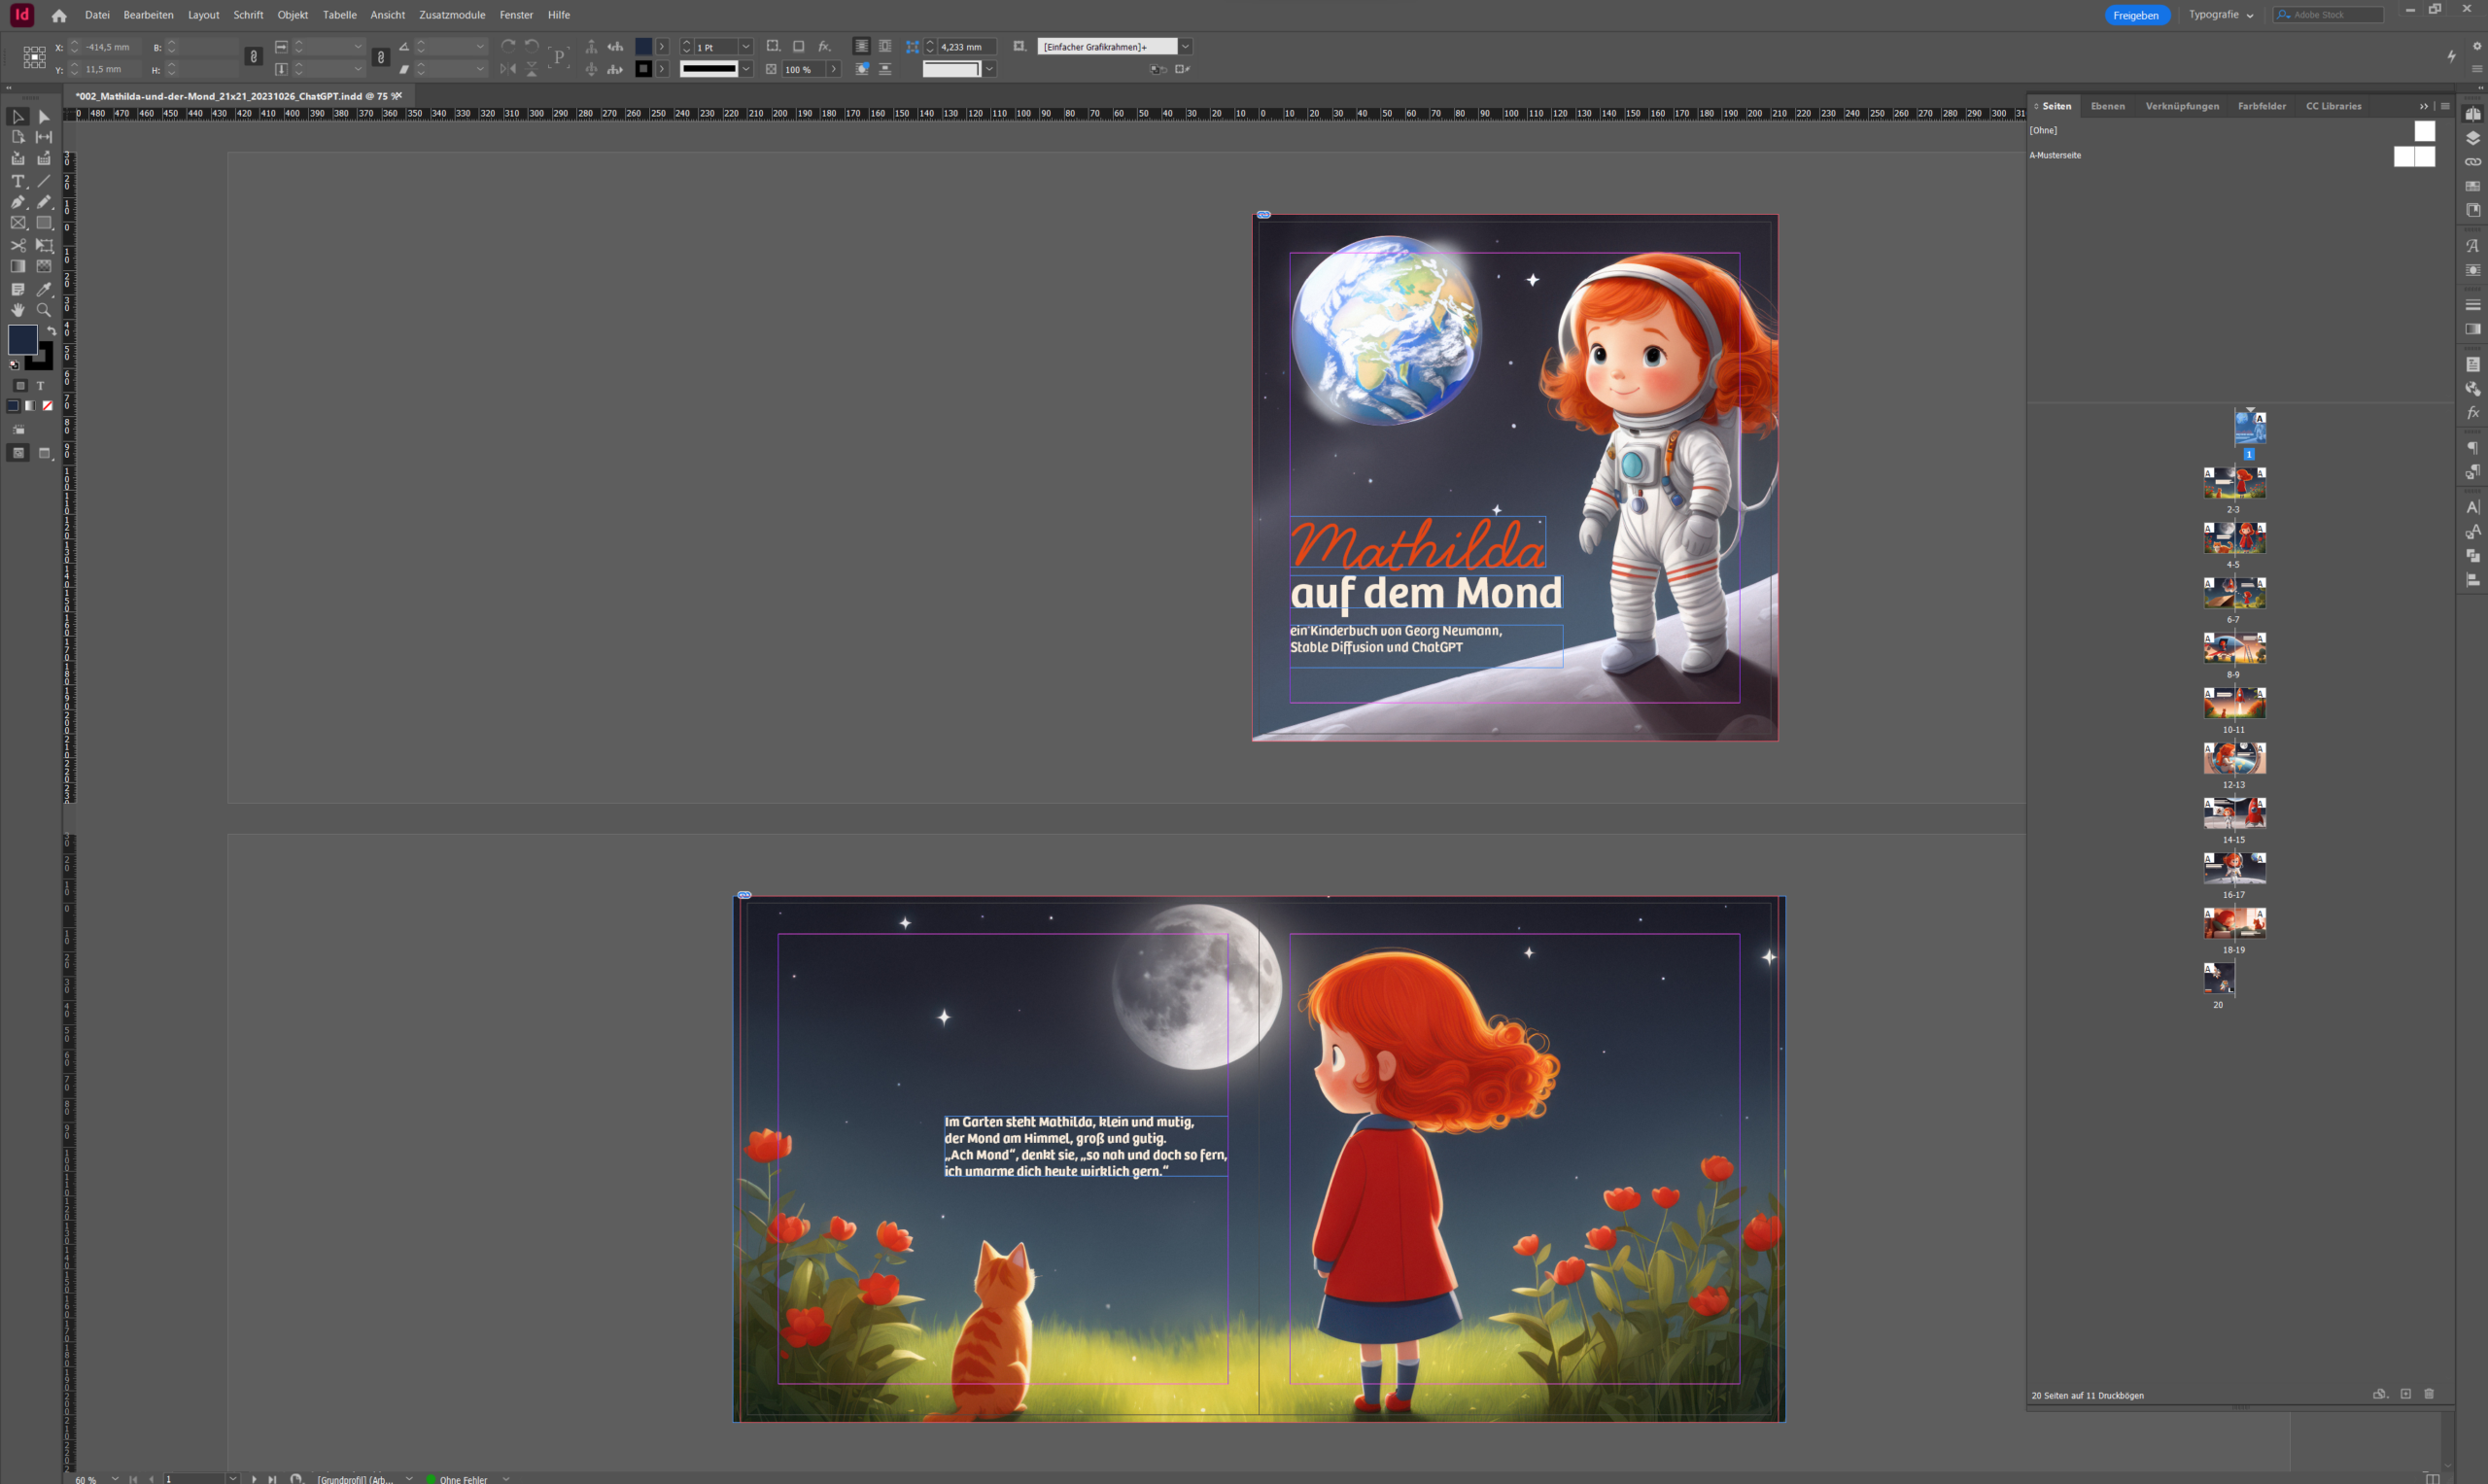The height and width of the screenshot is (1484, 2488).
Task: Apply None to fill or stroke
Action: [47, 406]
